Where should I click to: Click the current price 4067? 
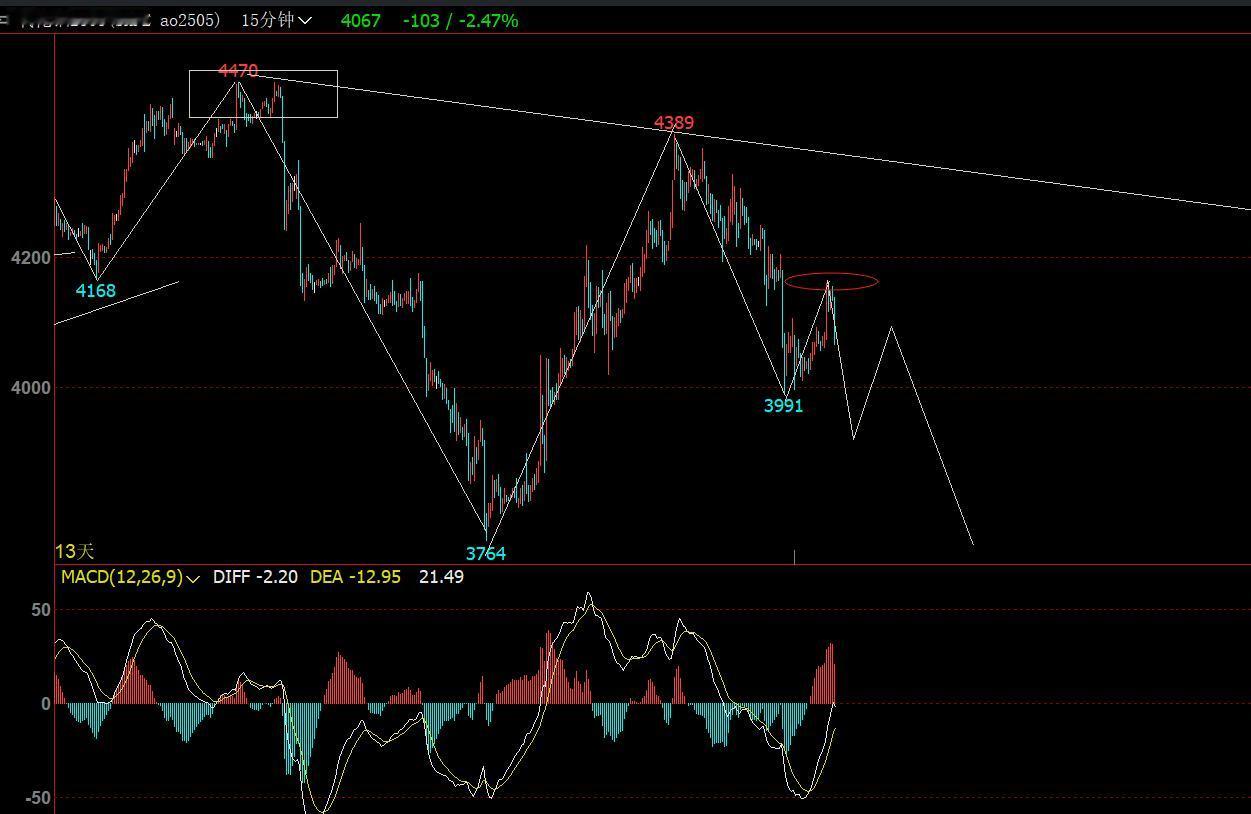click(x=361, y=20)
